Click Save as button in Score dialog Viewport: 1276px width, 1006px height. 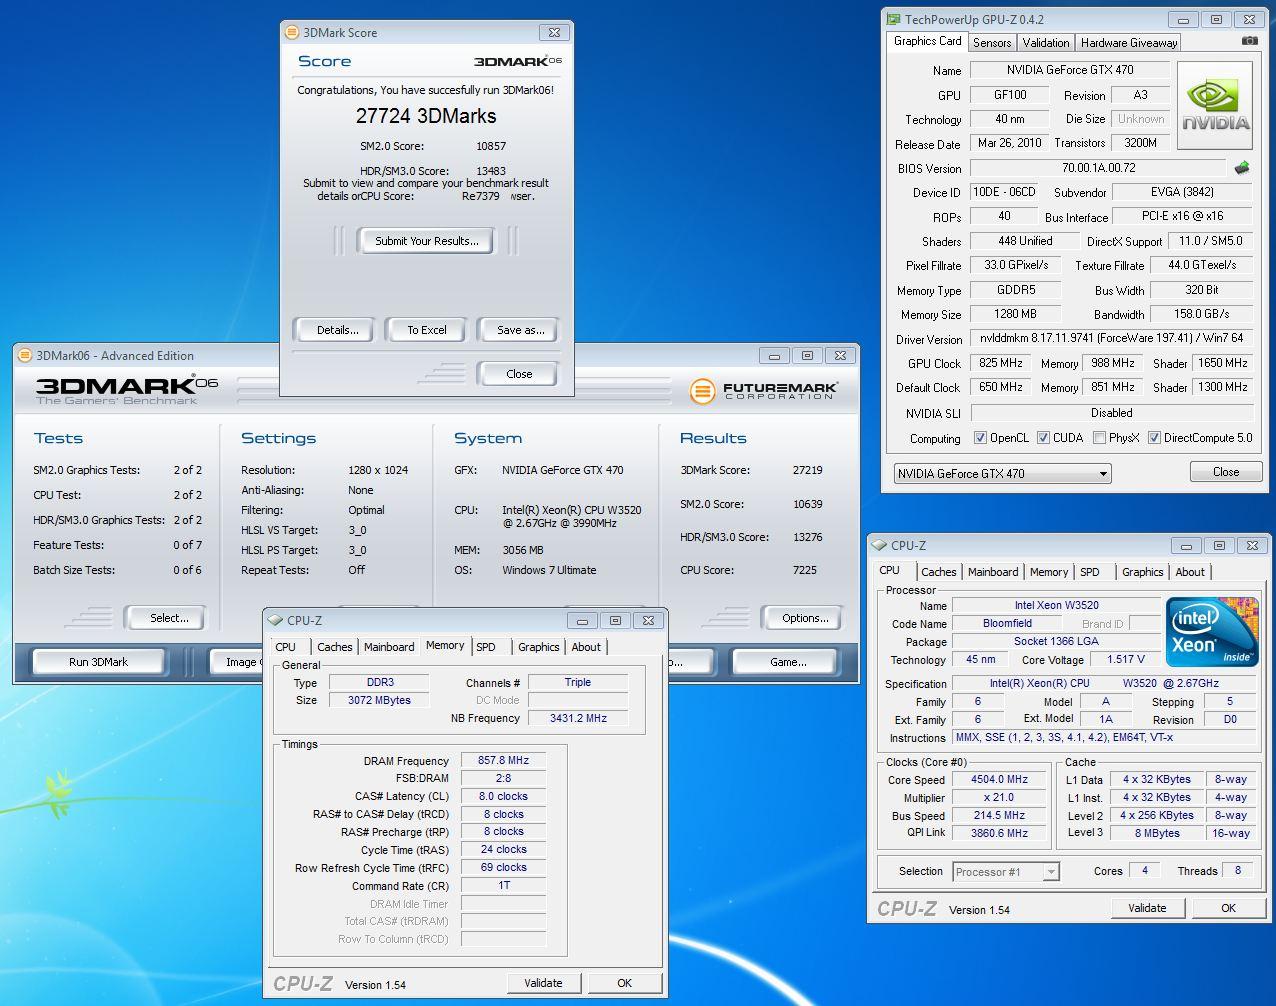520,330
